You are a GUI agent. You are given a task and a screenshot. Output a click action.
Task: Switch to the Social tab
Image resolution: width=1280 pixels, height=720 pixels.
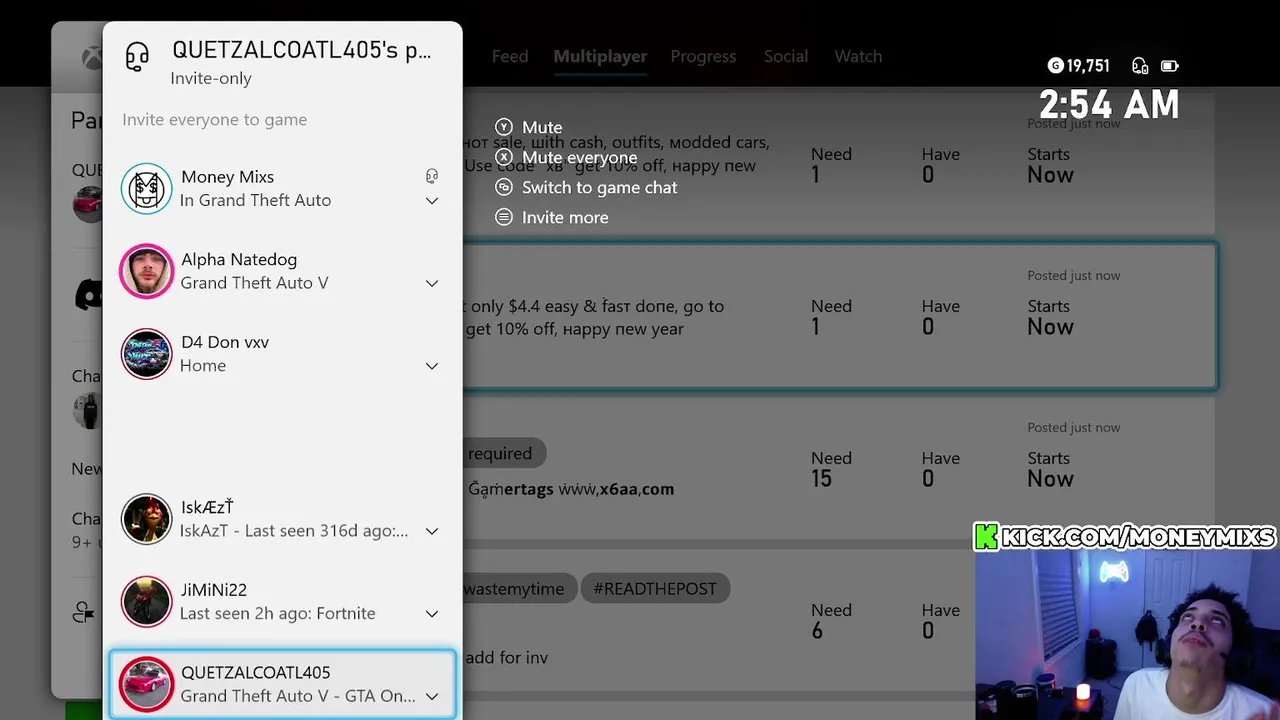pos(786,56)
